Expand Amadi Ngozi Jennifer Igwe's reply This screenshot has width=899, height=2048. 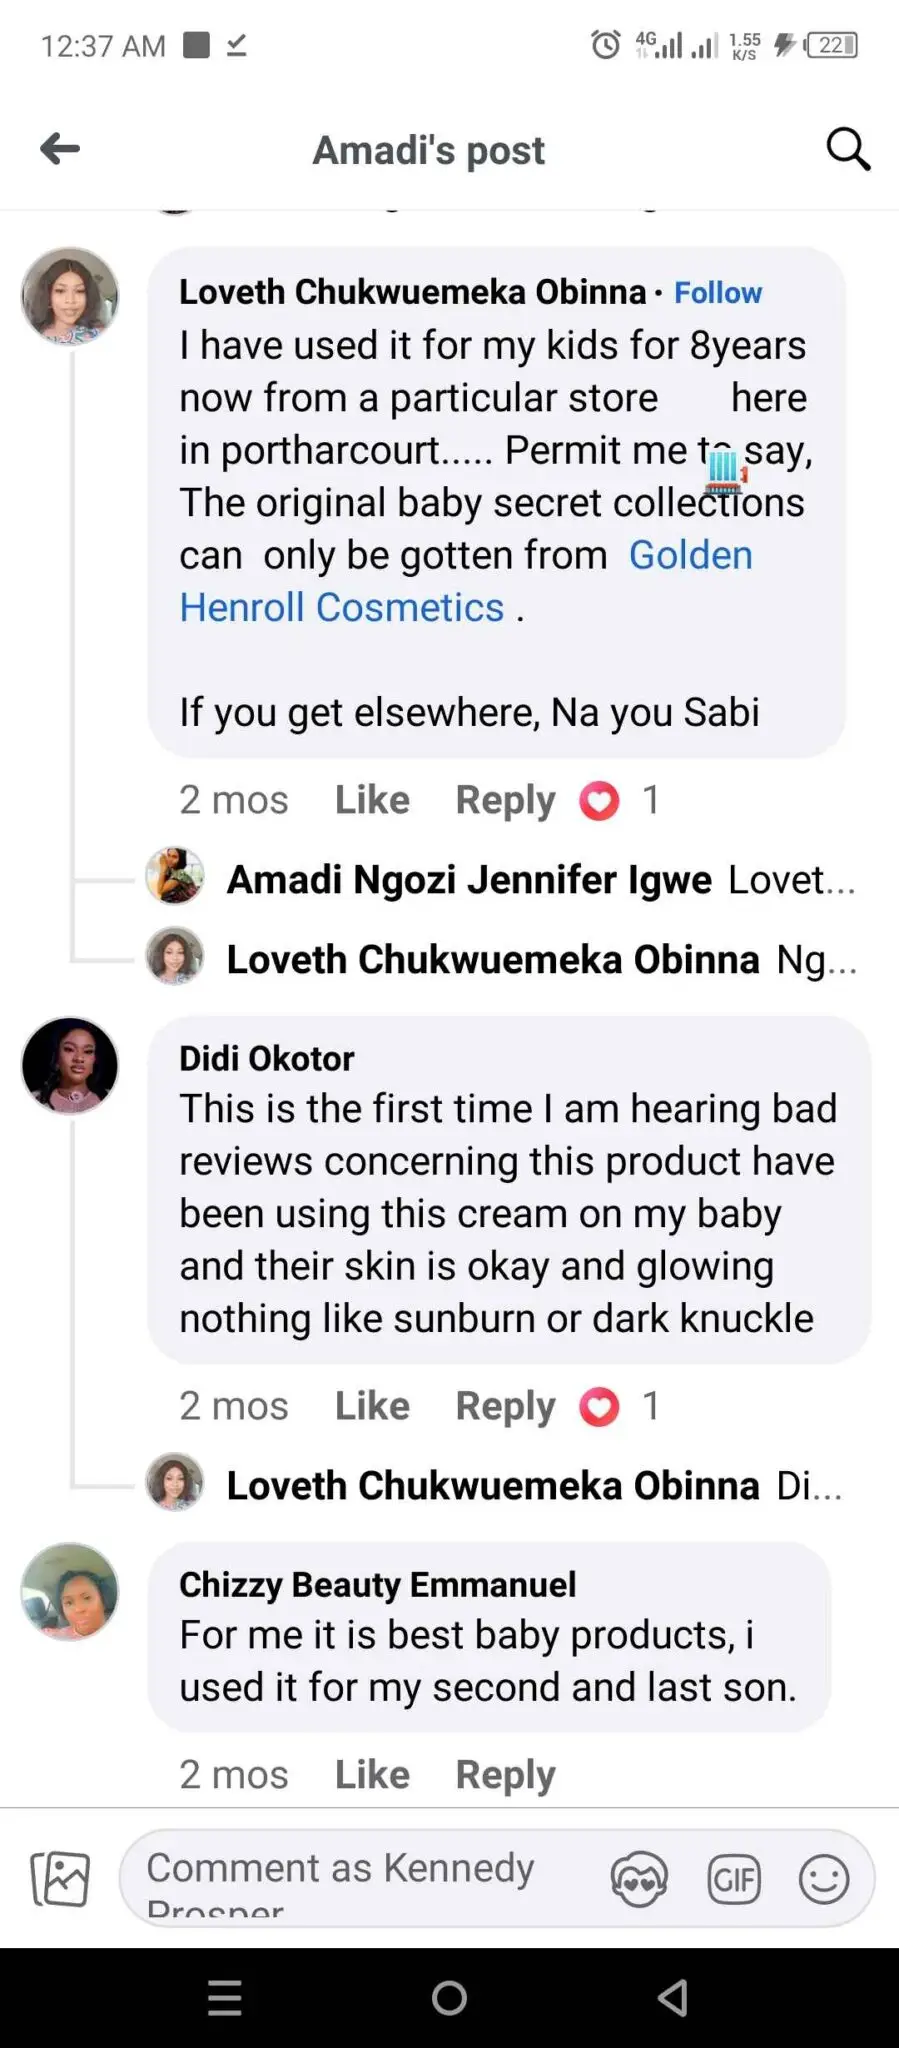(540, 880)
